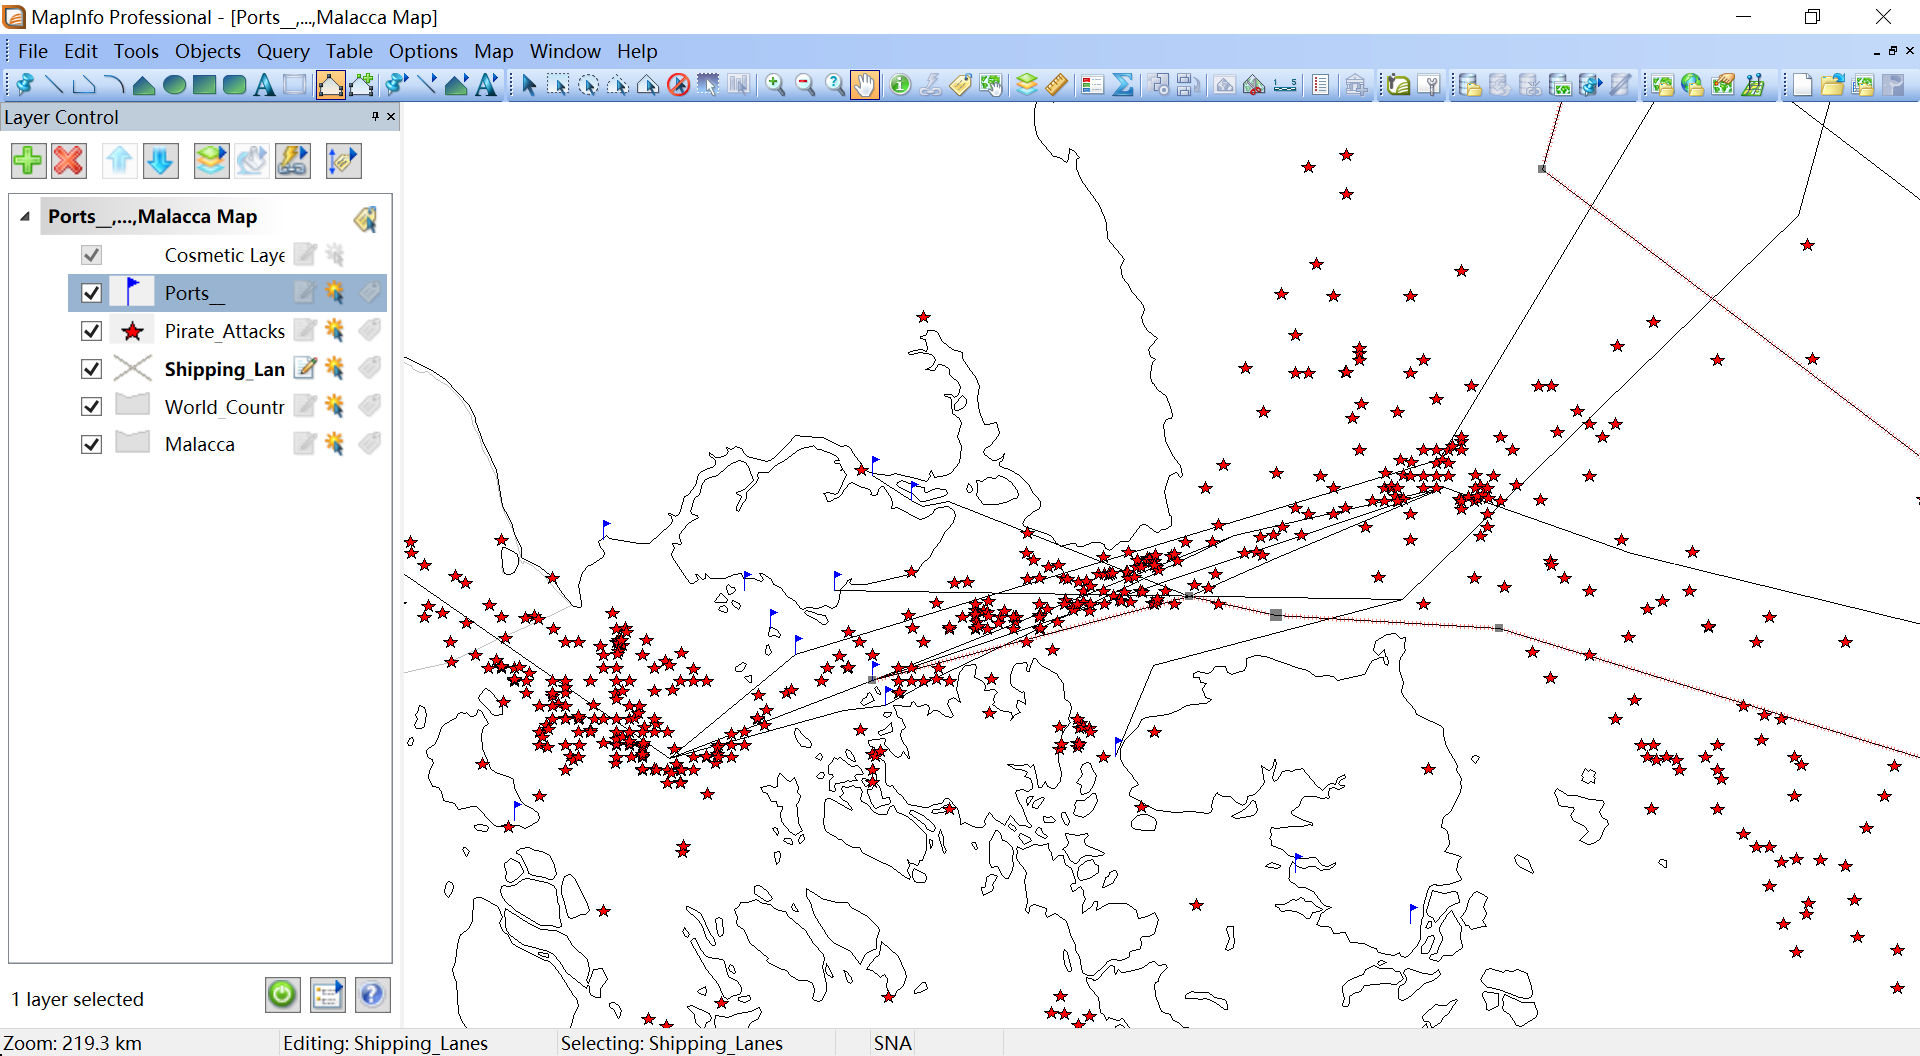The height and width of the screenshot is (1056, 1920).
Task: Select the Arc drawing tool
Action: point(114,85)
